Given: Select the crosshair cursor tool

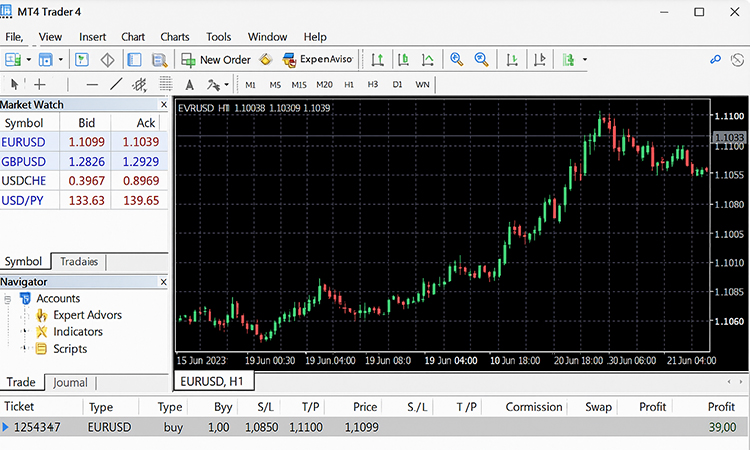Looking at the screenshot, I should pyautogui.click(x=40, y=85).
